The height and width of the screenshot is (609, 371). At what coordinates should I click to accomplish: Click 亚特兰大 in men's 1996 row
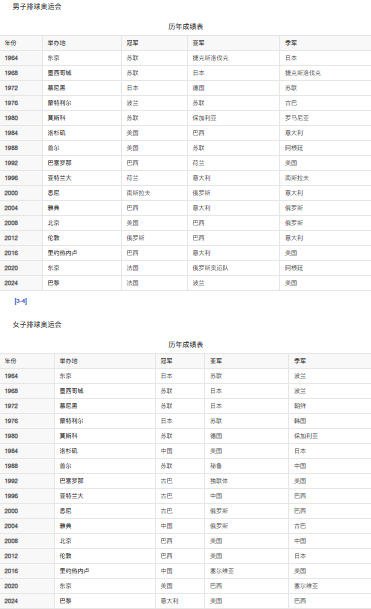click(x=60, y=178)
